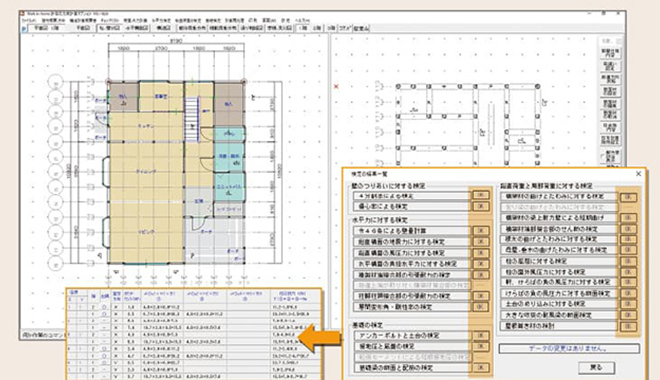Screen dimensions: 660x380
Task: Open 鉛直構面の地震力に対する検定 result
Action: [412, 242]
